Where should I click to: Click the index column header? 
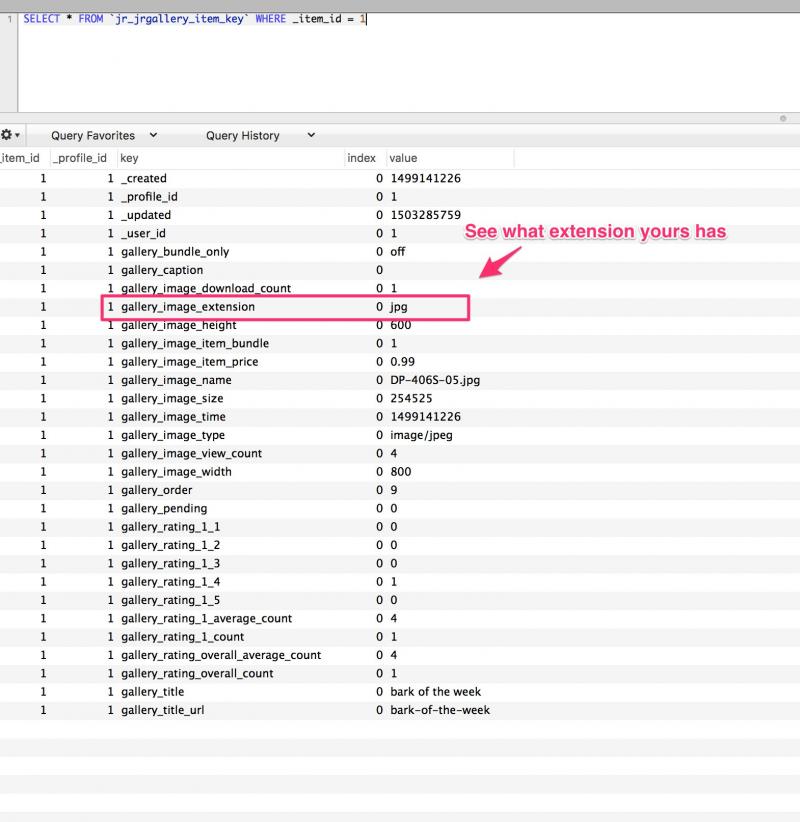(361, 158)
